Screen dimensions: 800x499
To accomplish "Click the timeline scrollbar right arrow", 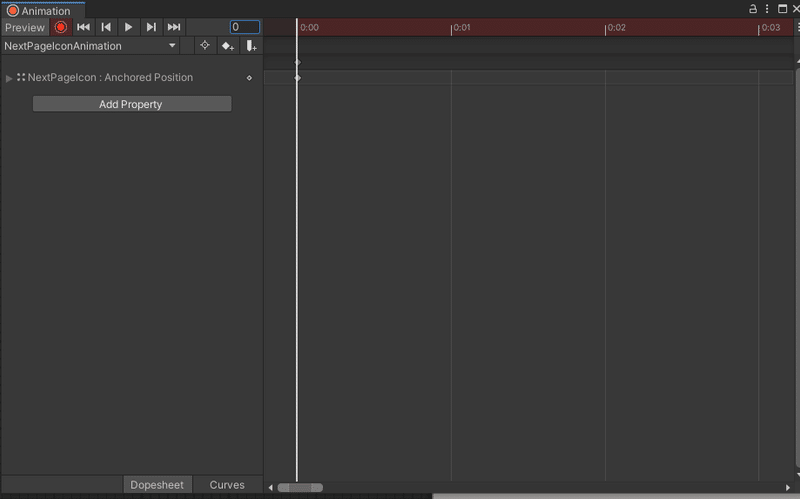I will 788,487.
